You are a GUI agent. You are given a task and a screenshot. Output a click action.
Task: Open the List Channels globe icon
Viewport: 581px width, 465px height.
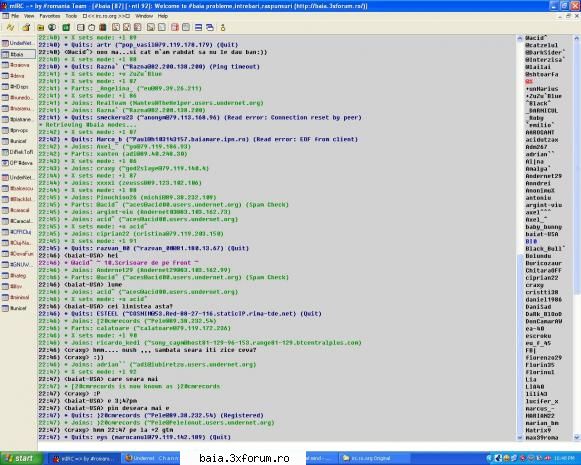tap(52, 27)
